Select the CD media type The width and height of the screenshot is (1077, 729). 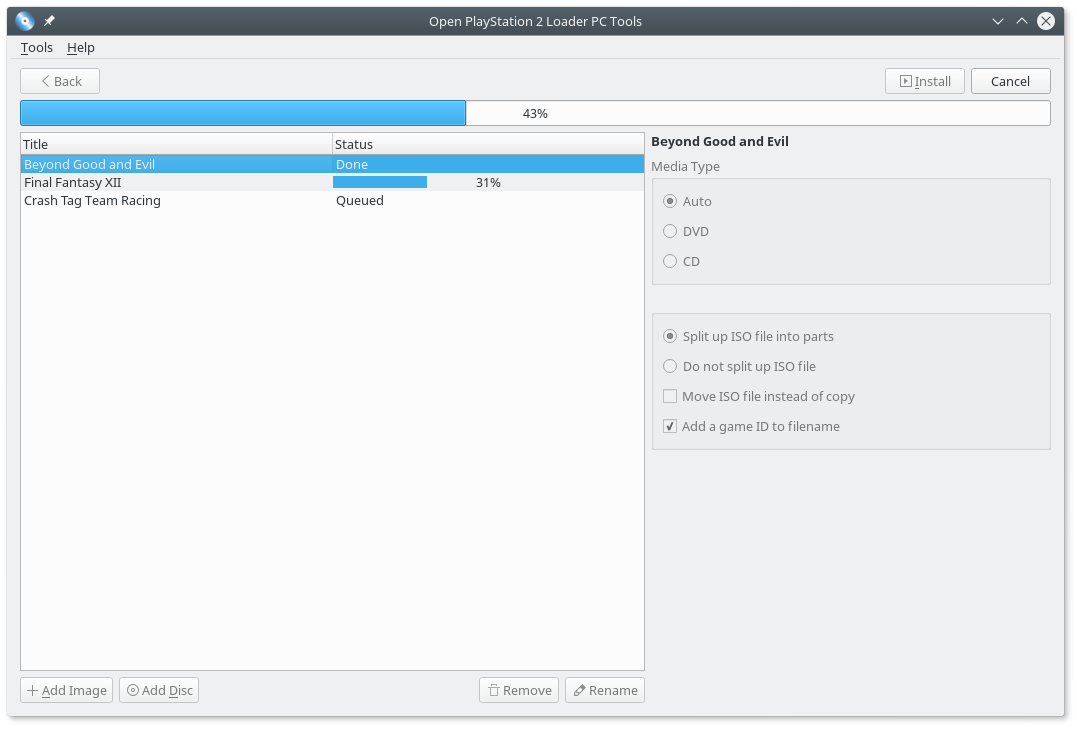click(681, 261)
